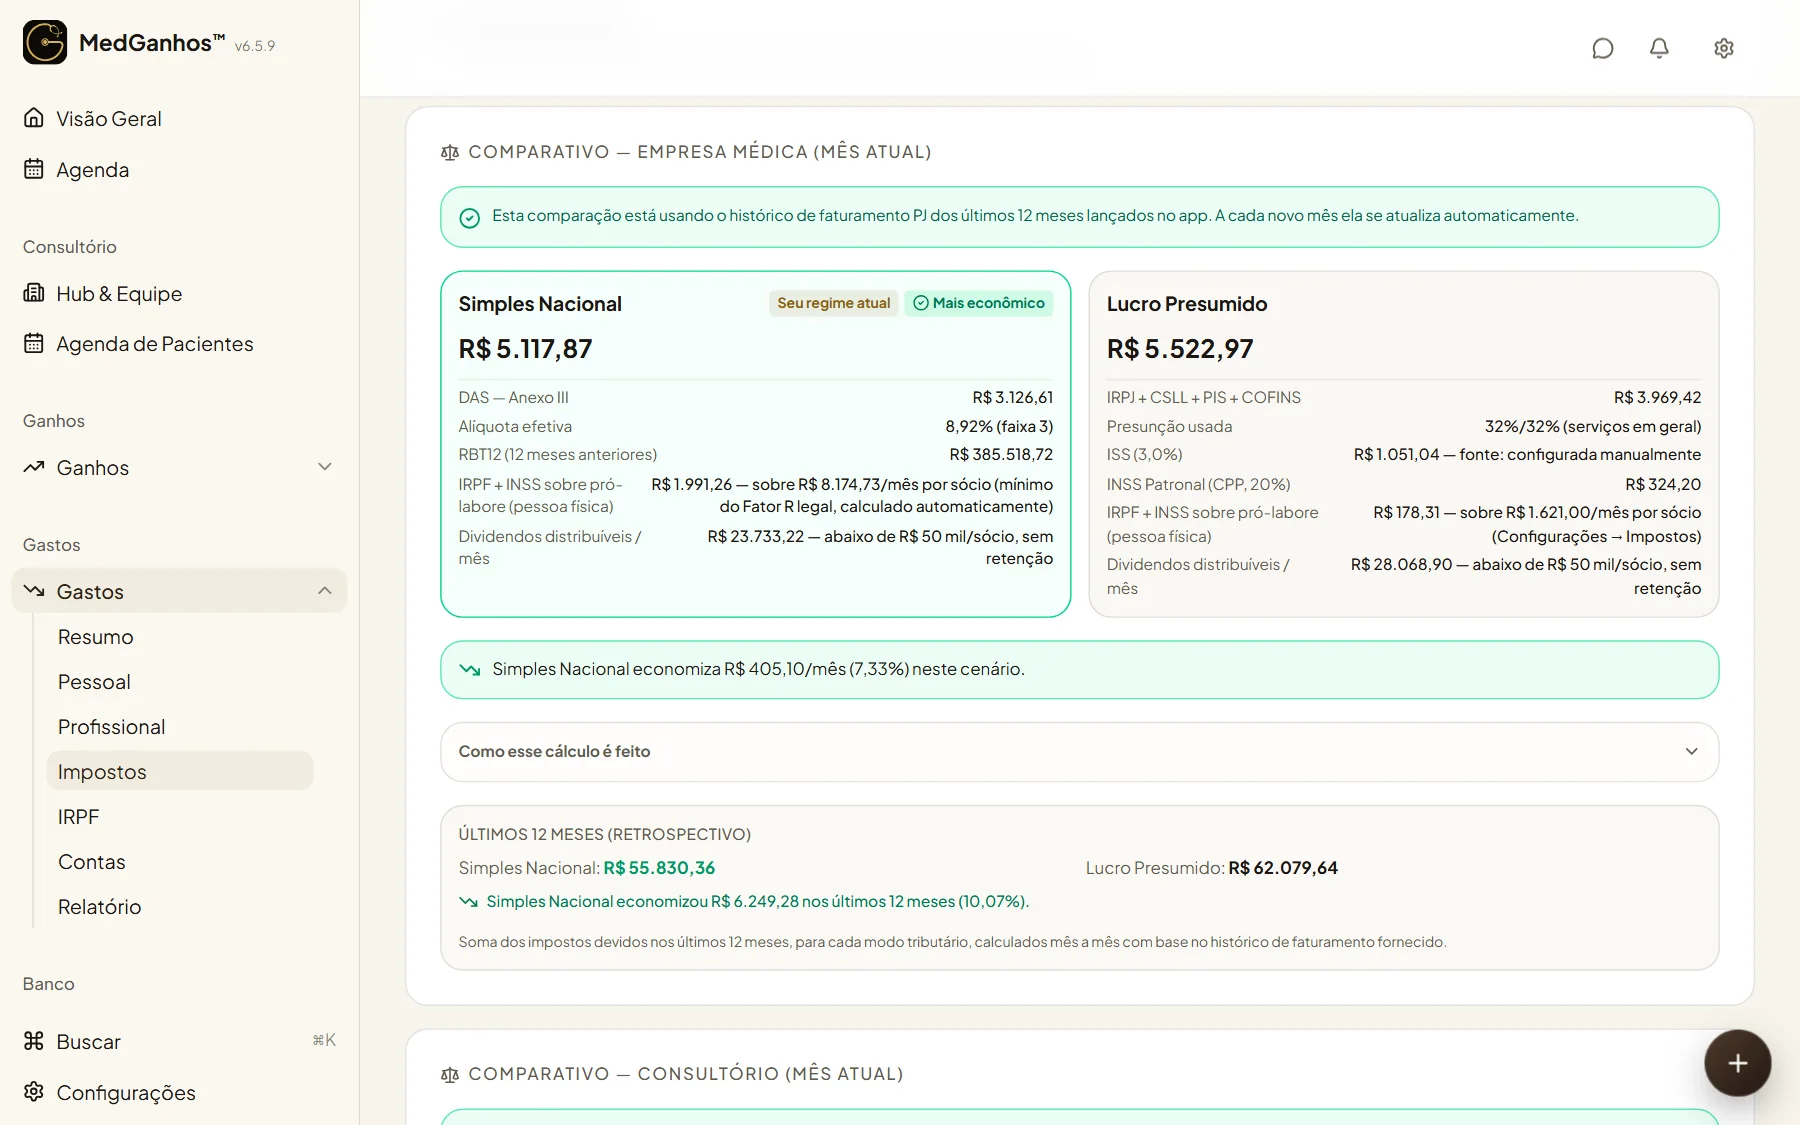Open the notifications bell
Image resolution: width=1800 pixels, height=1125 pixels.
coord(1659,48)
